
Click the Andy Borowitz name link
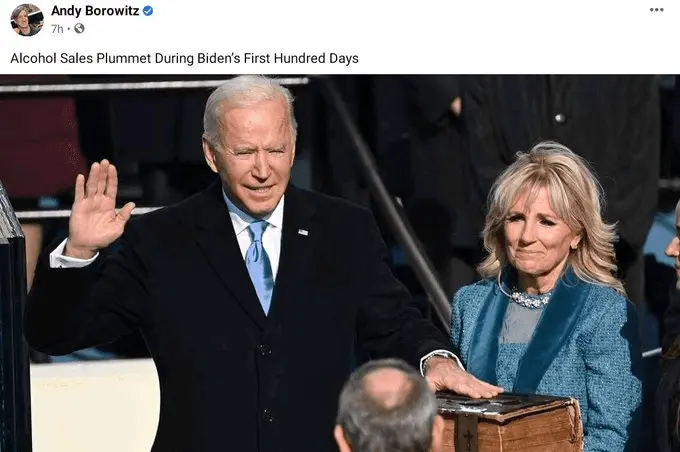95,11
